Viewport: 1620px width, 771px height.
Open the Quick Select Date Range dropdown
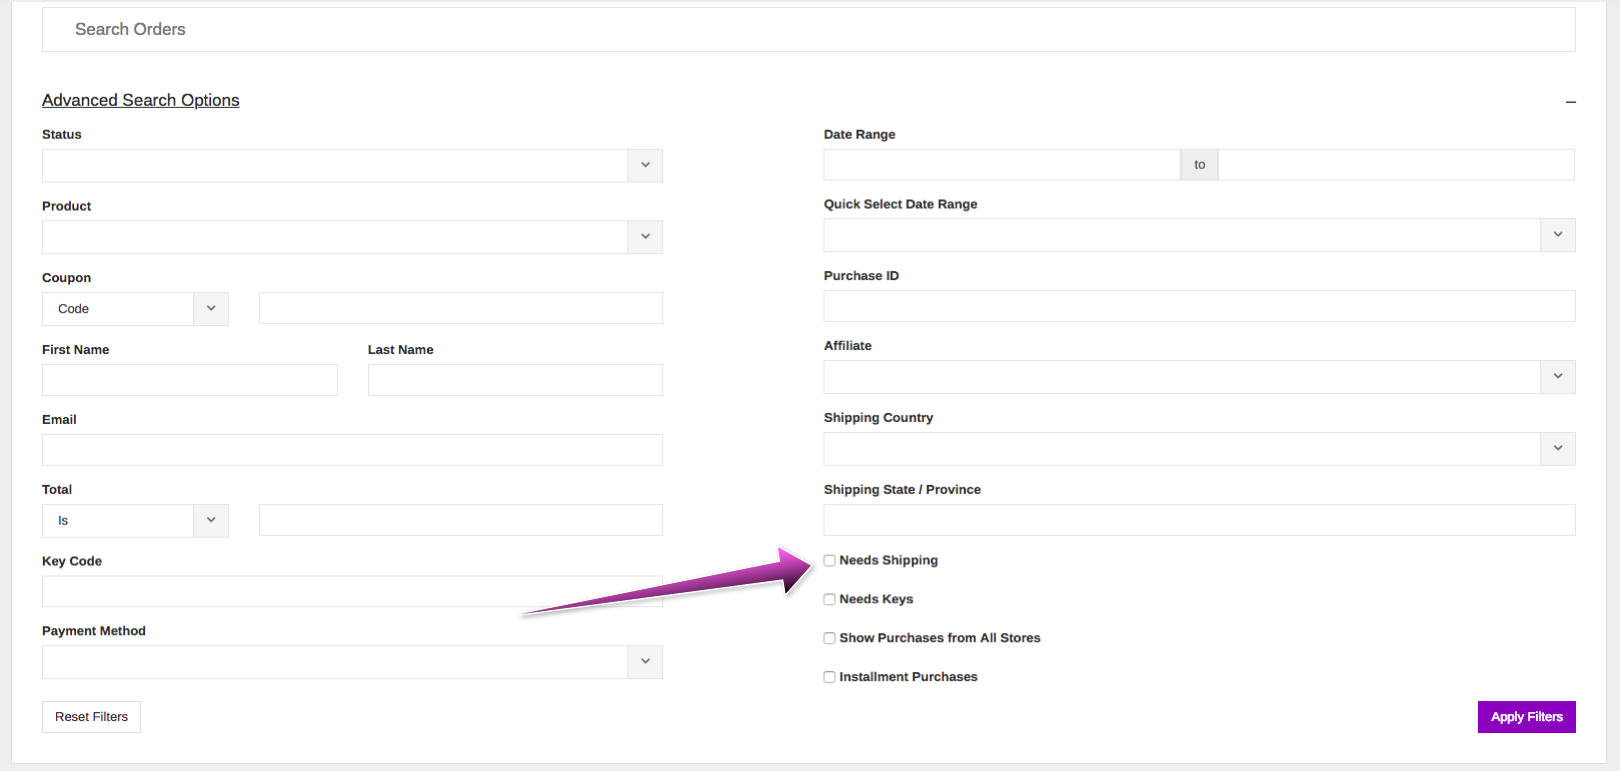point(1199,235)
